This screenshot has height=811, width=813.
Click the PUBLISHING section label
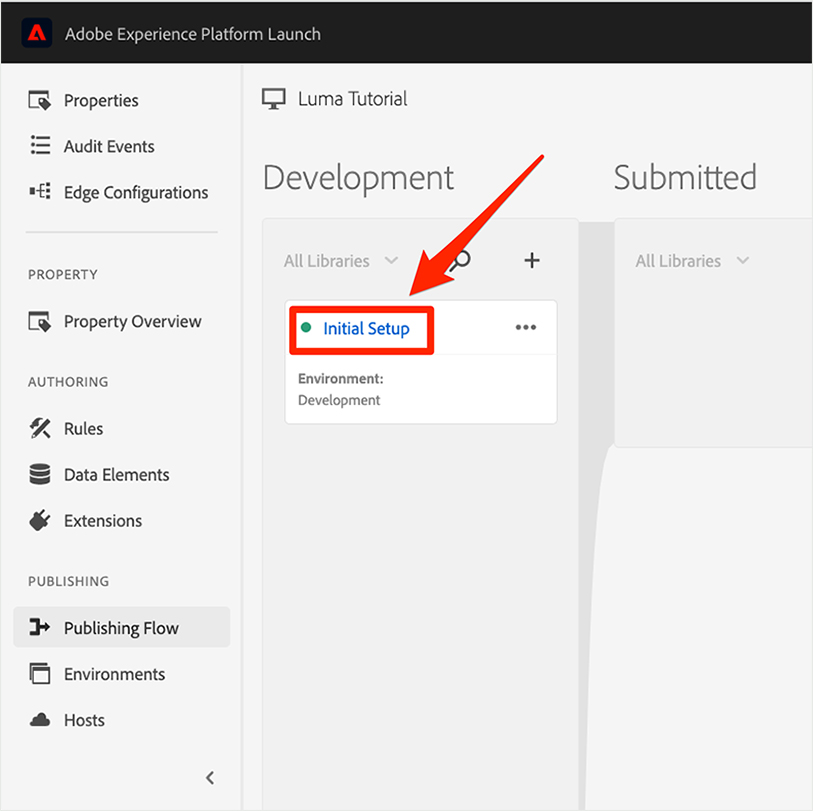68,581
